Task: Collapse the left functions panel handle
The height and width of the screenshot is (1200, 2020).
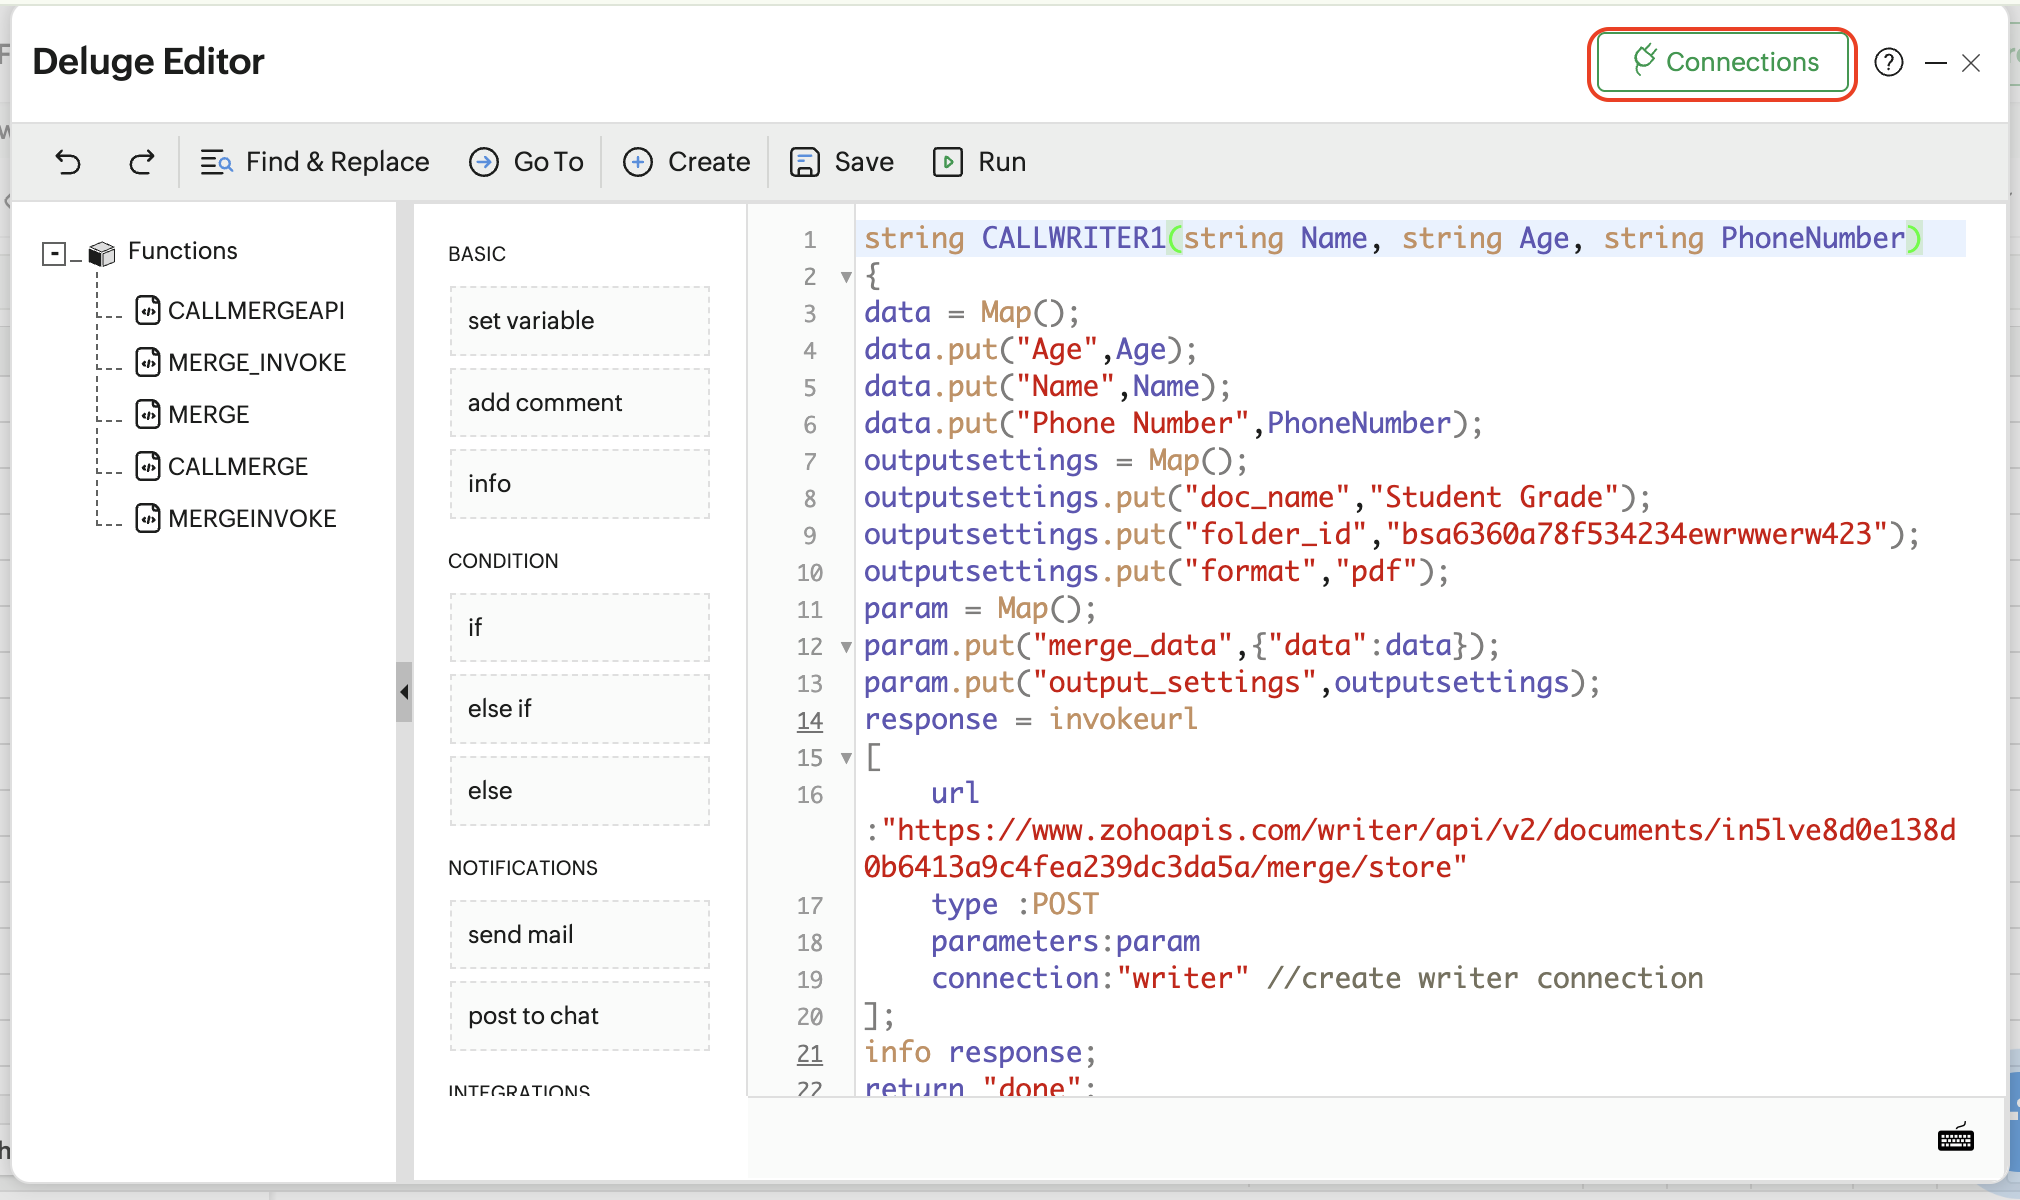Action: click(403, 691)
